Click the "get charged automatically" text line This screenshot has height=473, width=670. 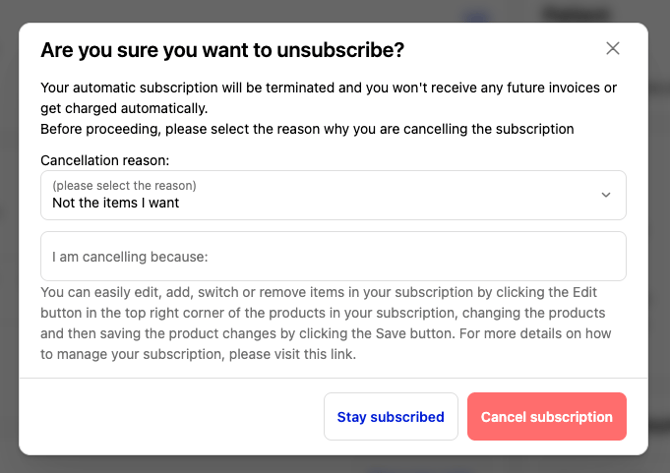[124, 108]
